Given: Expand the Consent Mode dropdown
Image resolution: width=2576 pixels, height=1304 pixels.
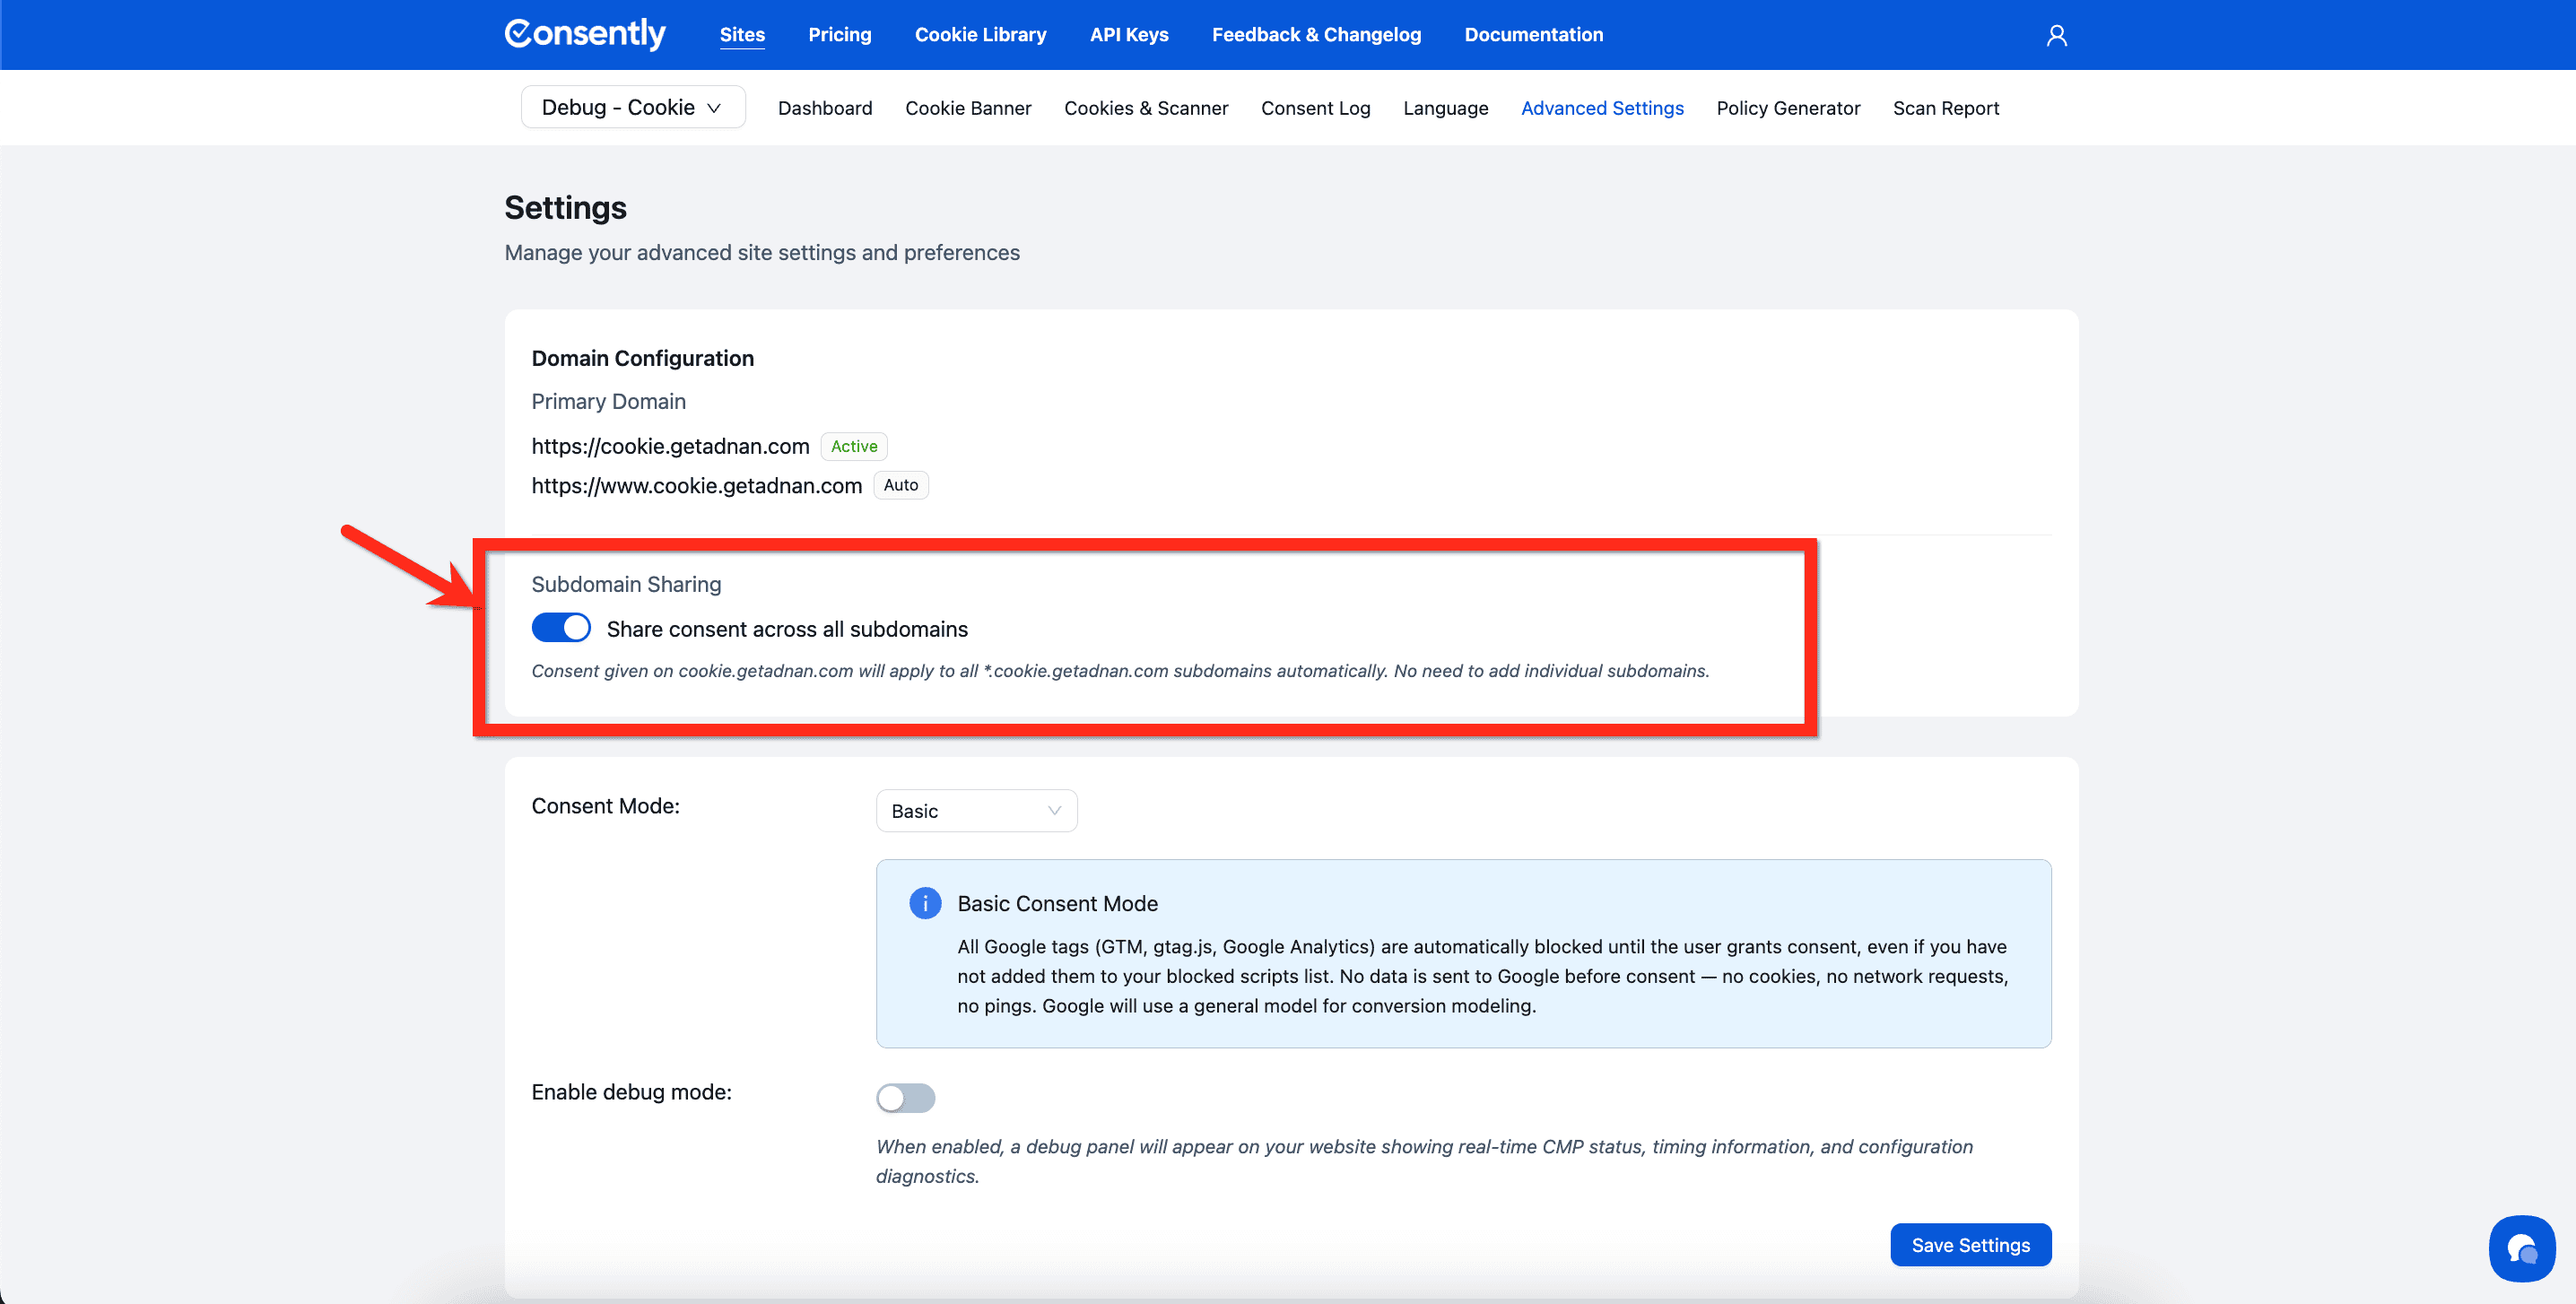Looking at the screenshot, I should (976, 810).
